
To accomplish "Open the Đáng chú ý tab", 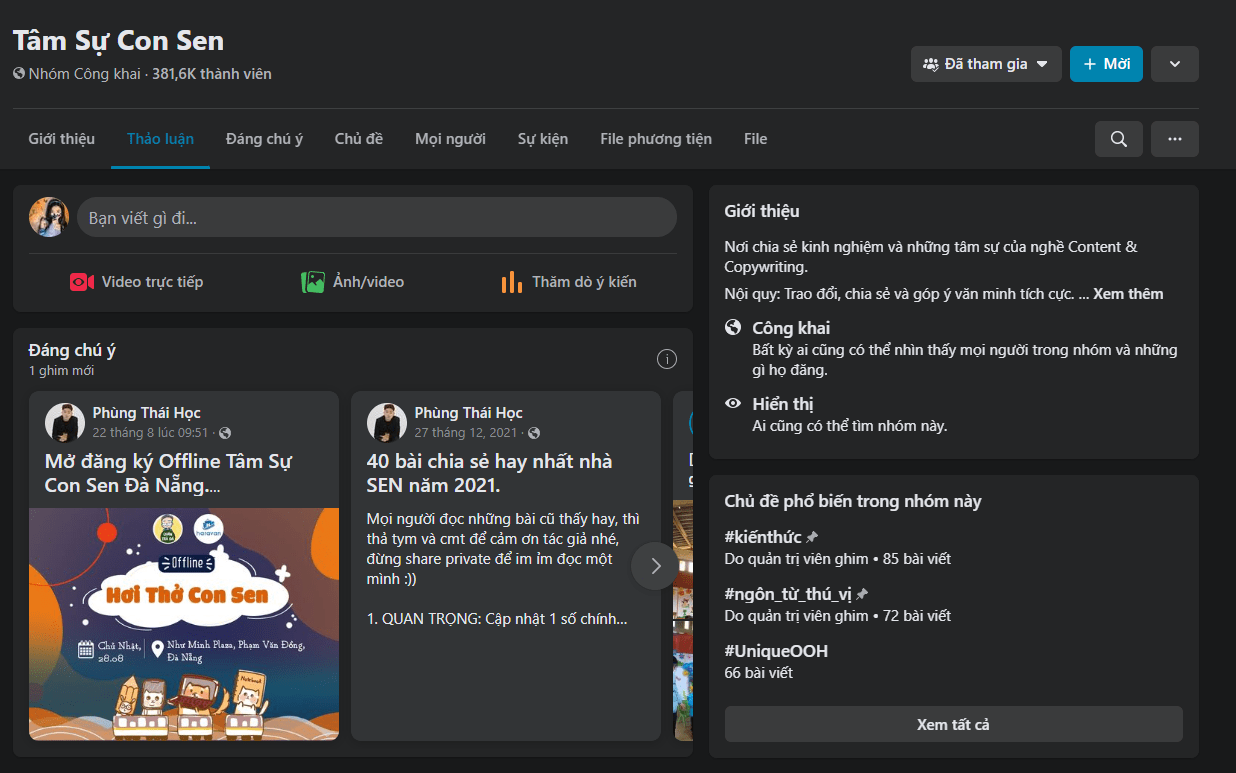I will (264, 139).
